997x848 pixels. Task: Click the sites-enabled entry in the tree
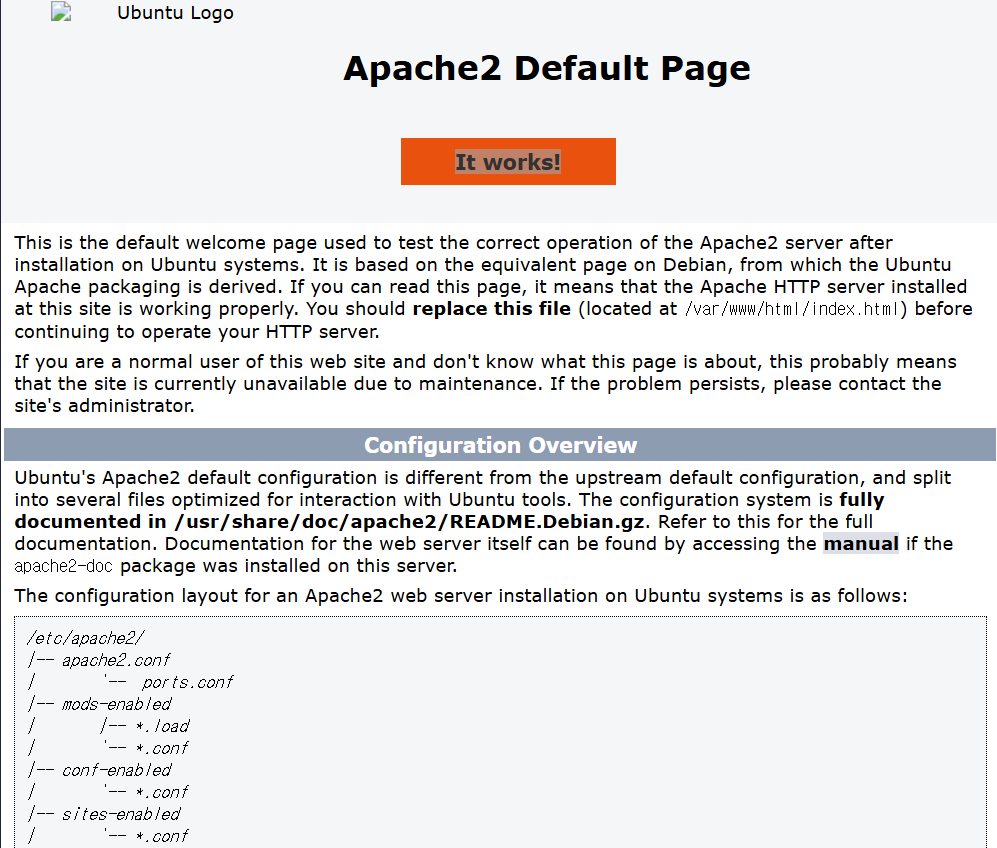tap(121, 814)
